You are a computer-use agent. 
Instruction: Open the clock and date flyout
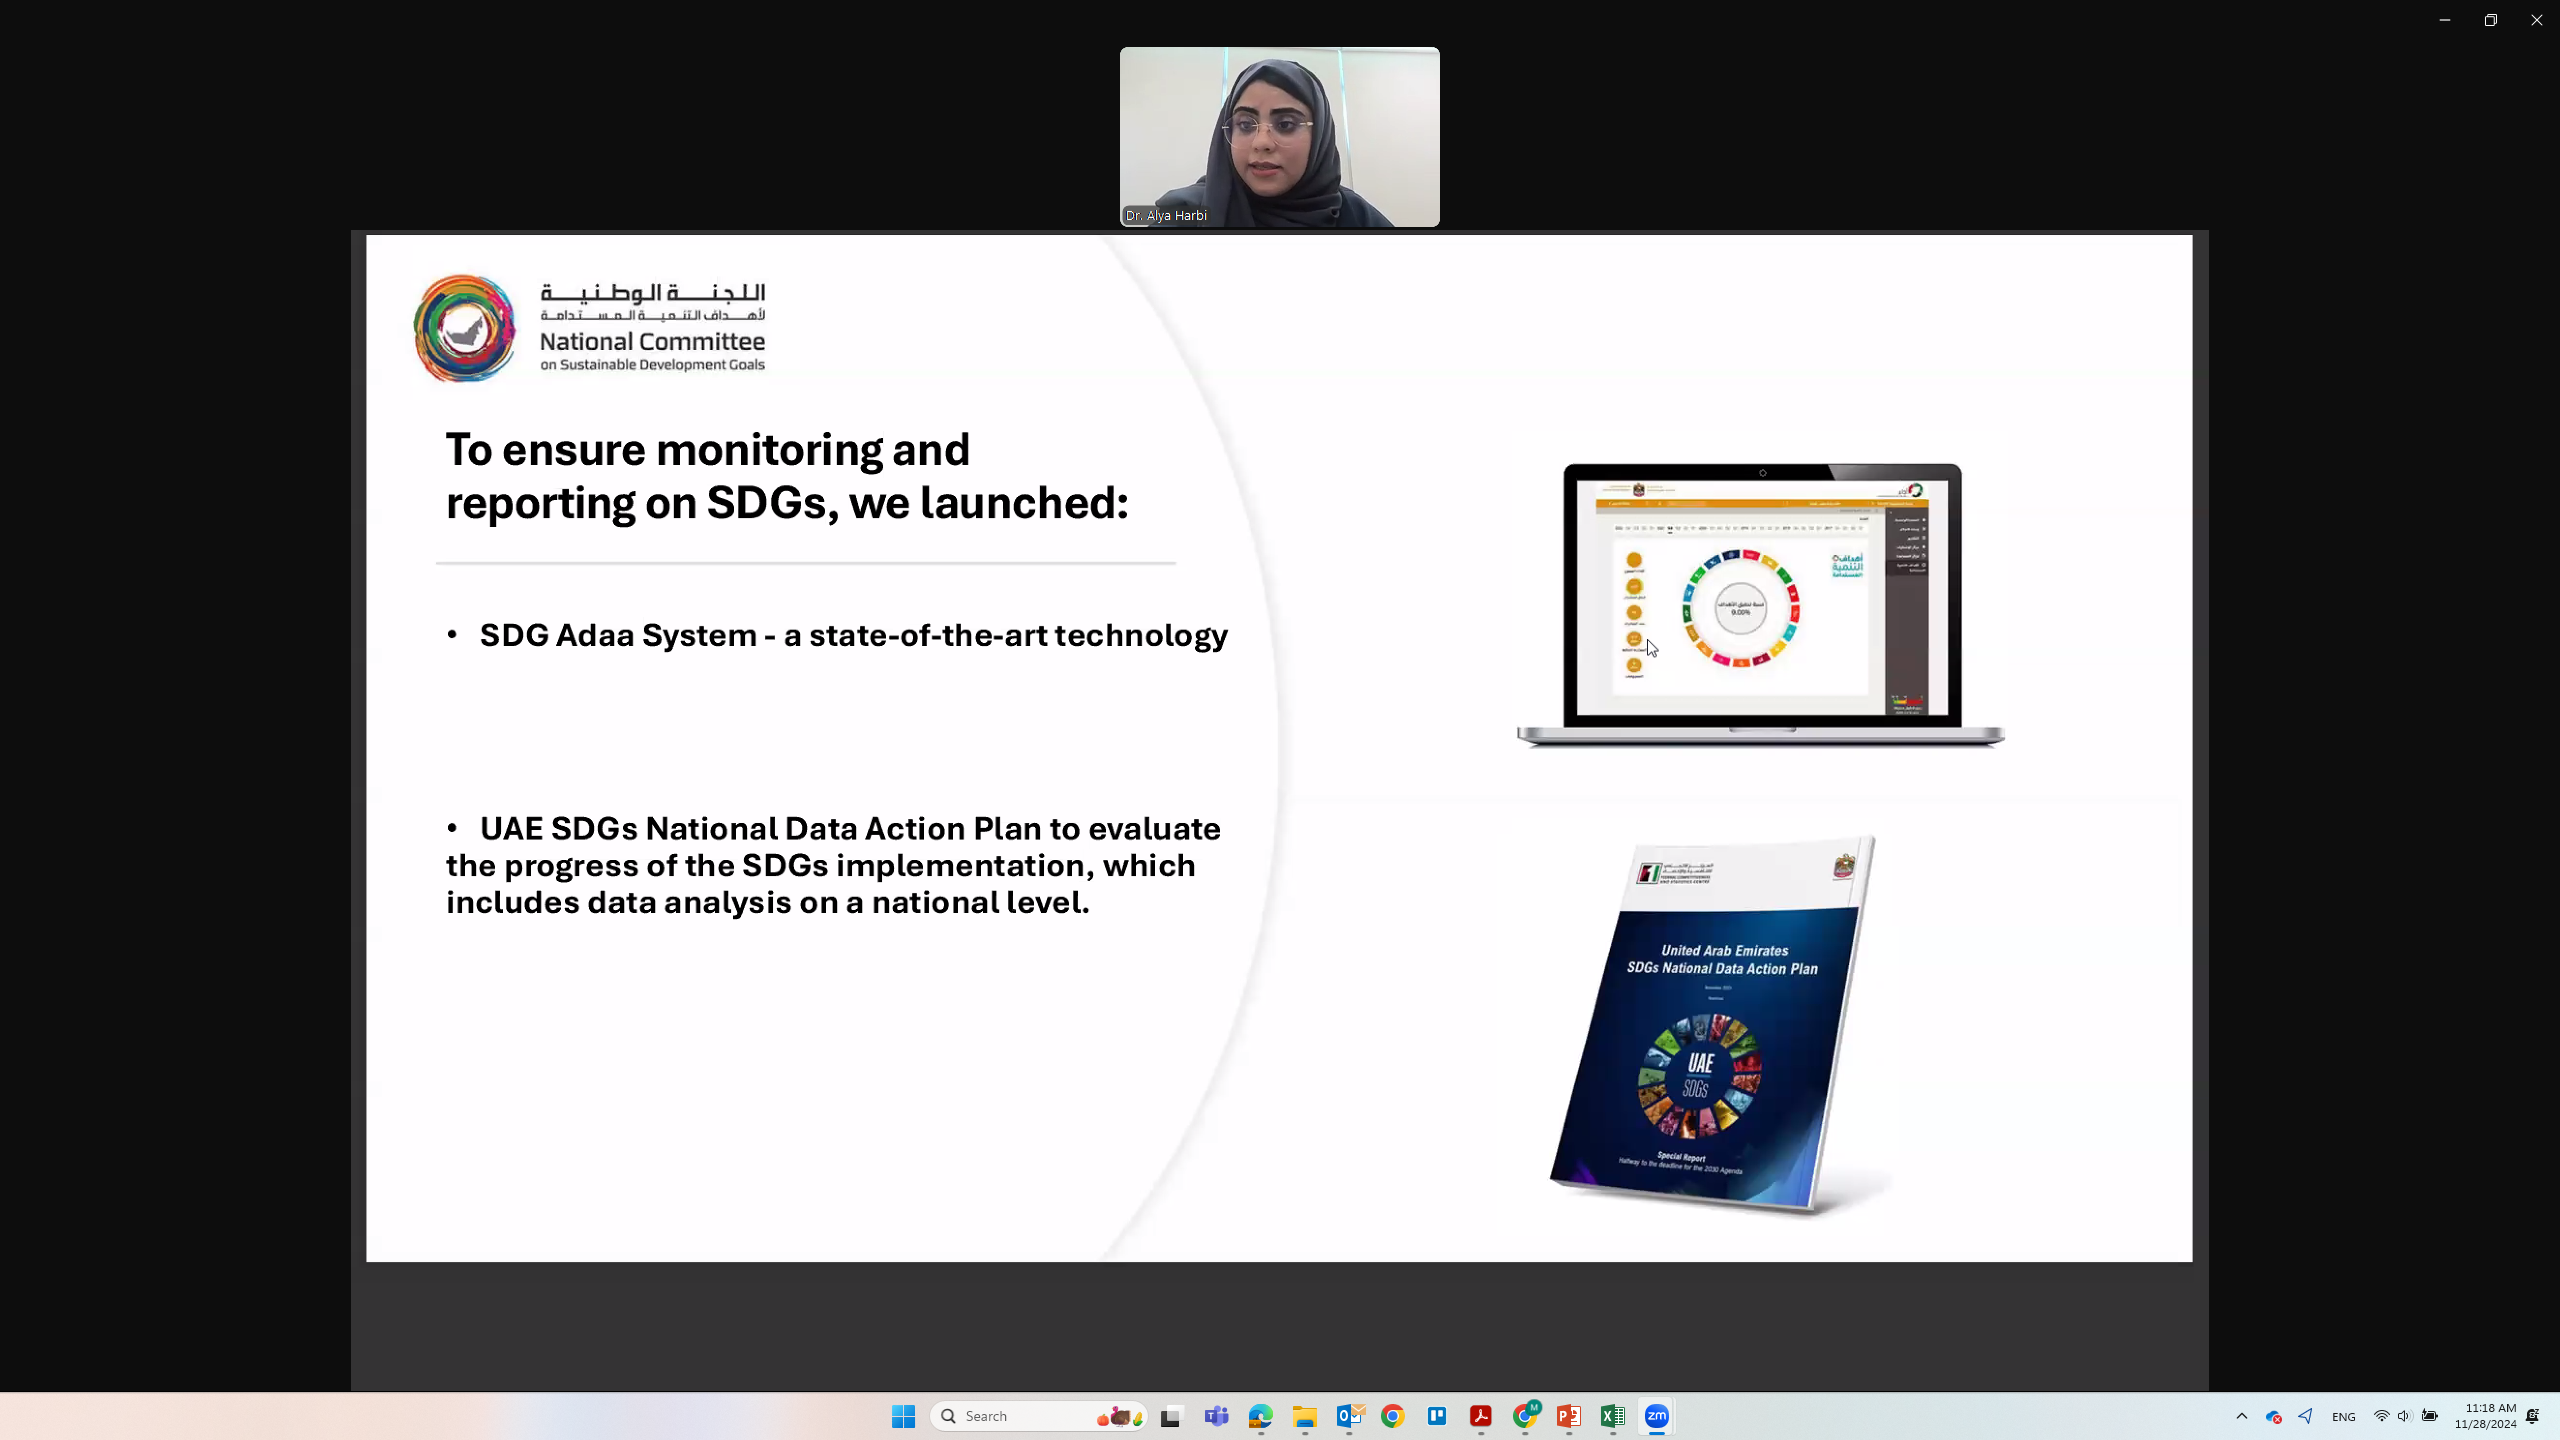[2485, 1416]
